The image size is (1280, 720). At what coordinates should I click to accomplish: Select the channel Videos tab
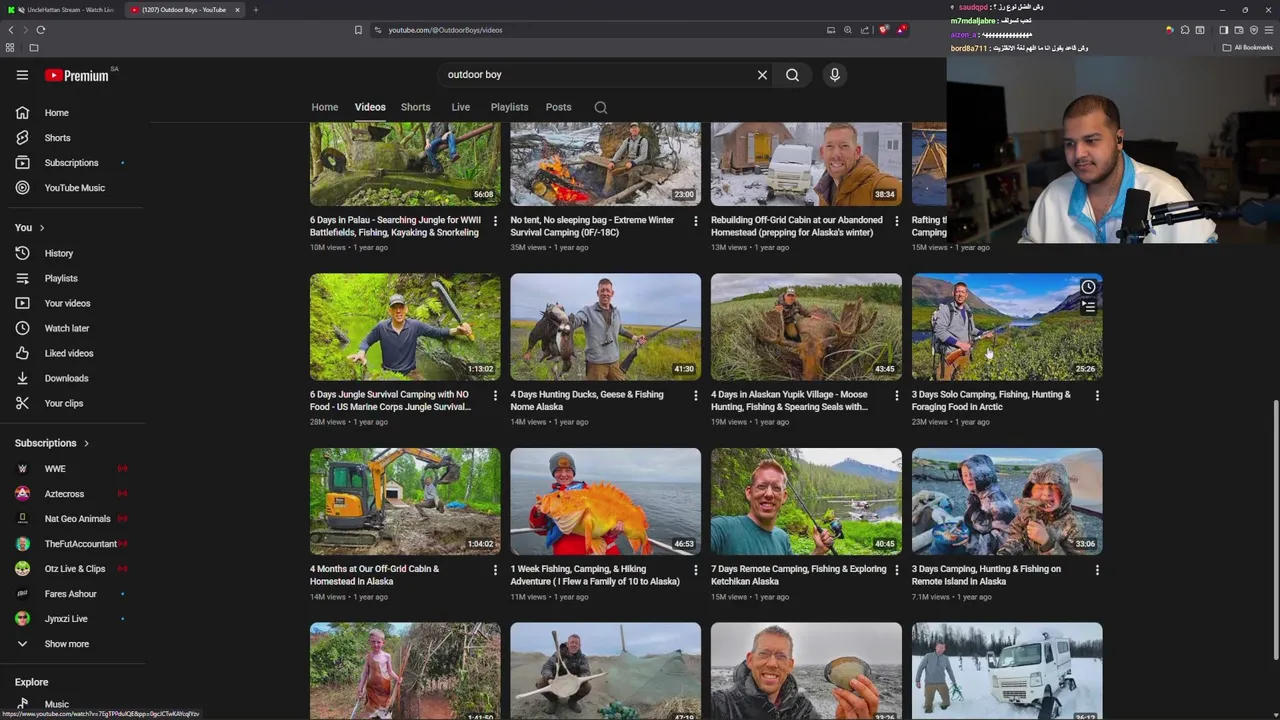tap(370, 107)
